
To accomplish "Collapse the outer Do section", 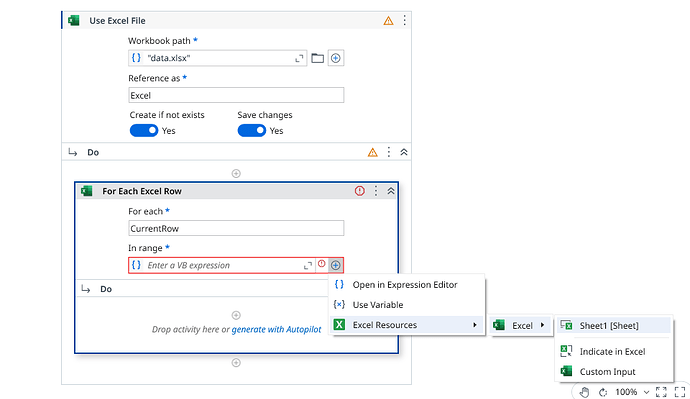I will point(404,152).
